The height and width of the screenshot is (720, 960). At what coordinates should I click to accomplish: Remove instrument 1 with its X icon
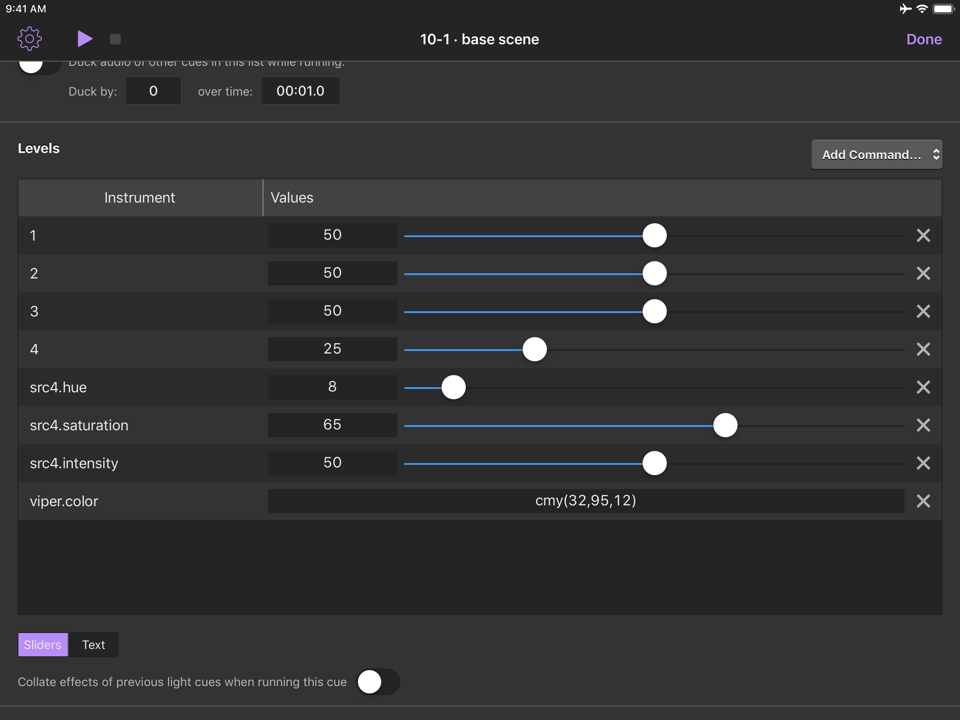click(923, 235)
